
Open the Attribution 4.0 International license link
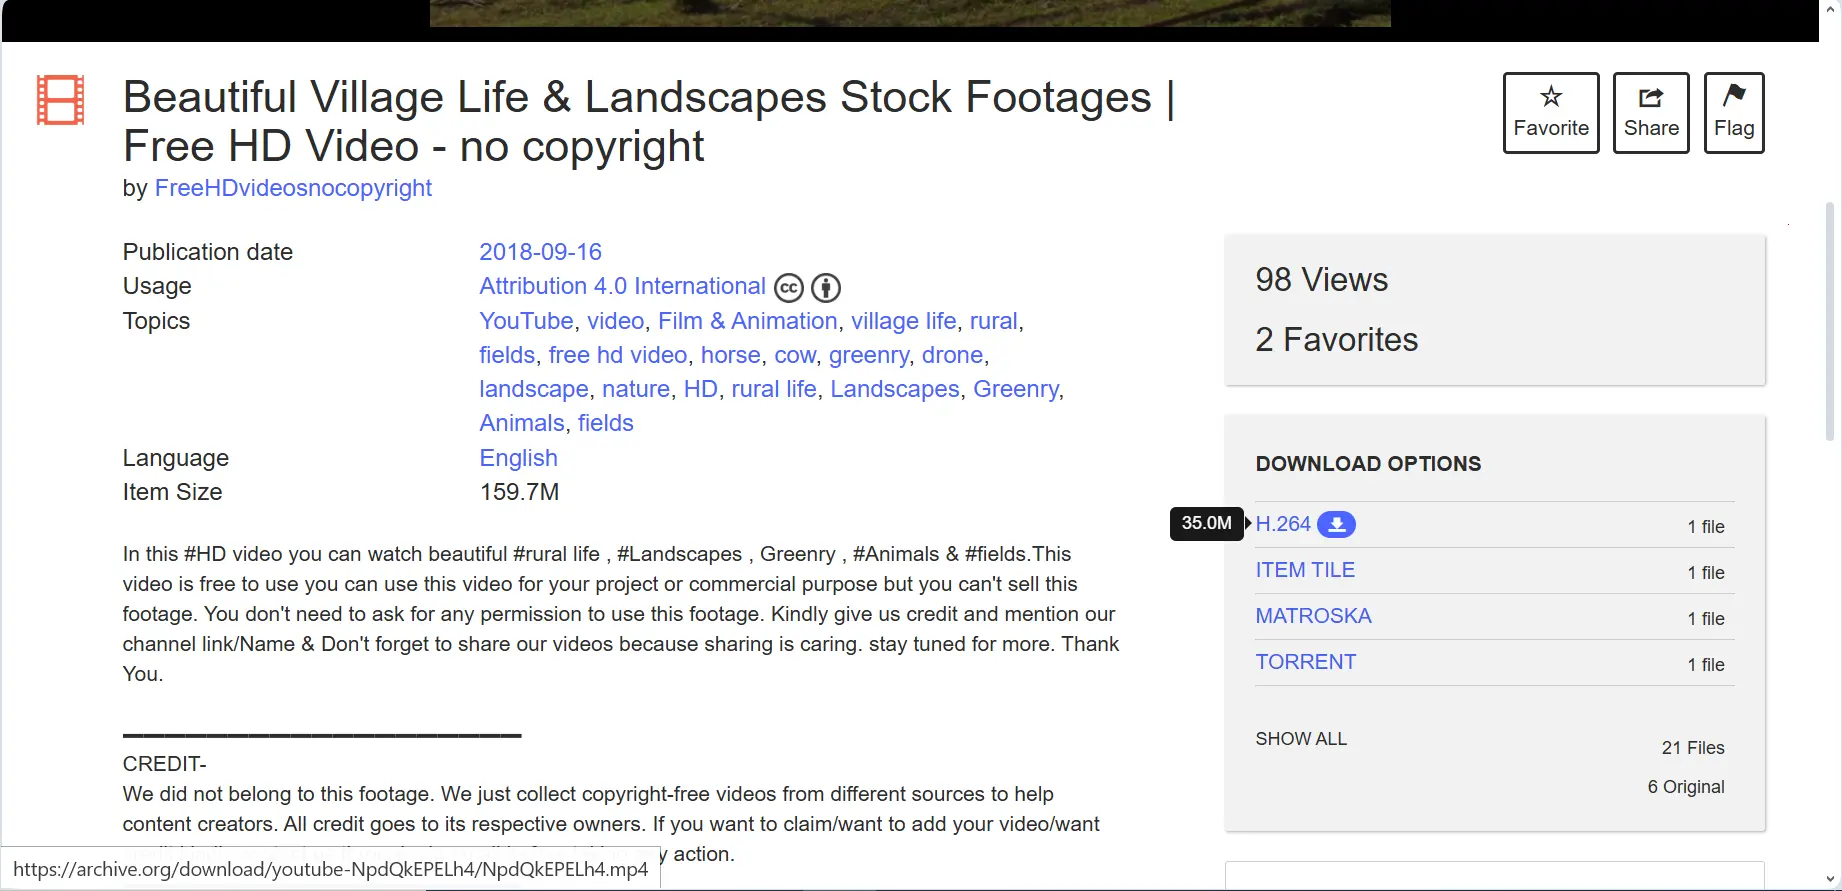pos(622,286)
